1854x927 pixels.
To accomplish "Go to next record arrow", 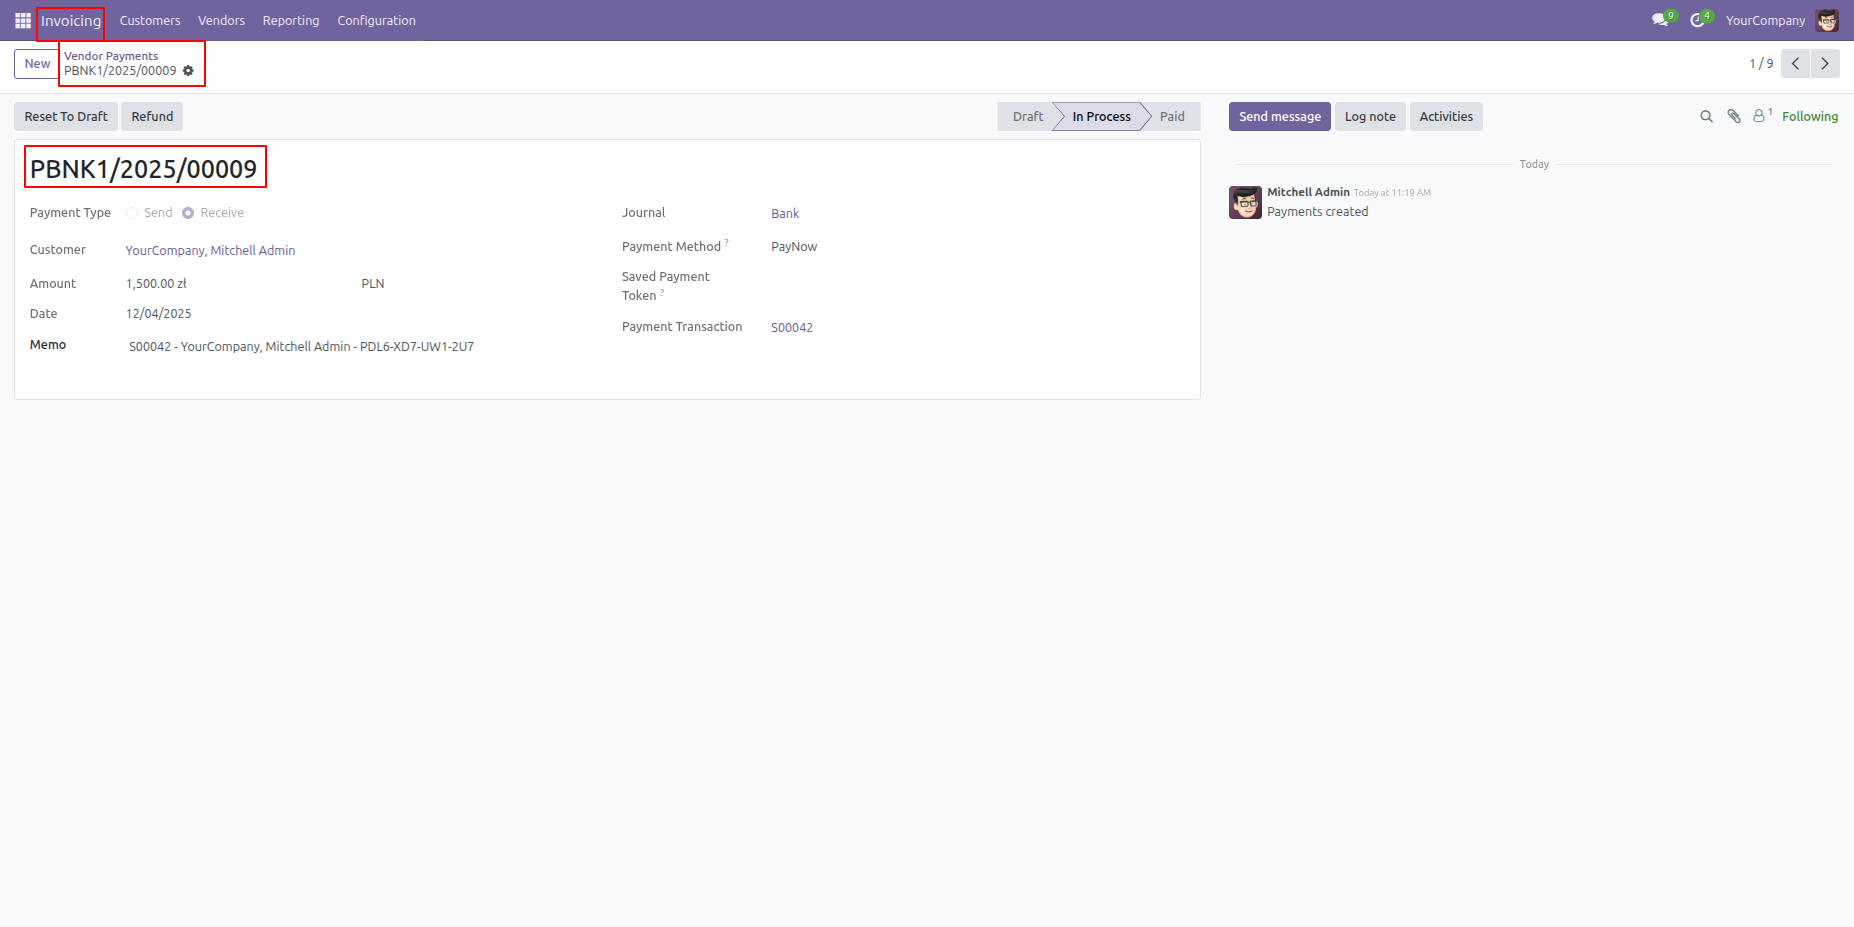I will pos(1825,64).
